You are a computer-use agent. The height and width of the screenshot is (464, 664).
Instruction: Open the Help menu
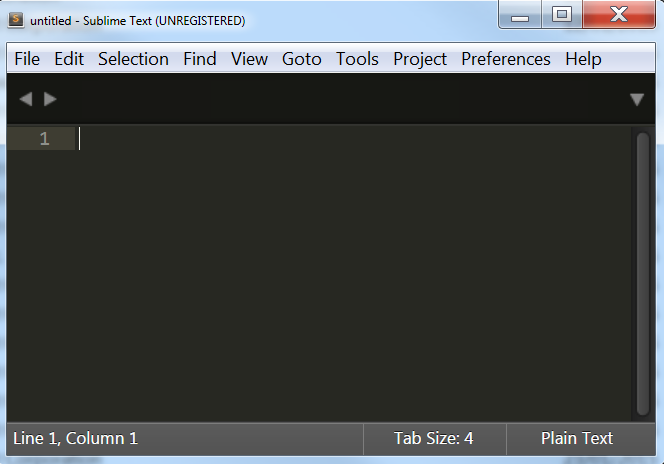583,59
